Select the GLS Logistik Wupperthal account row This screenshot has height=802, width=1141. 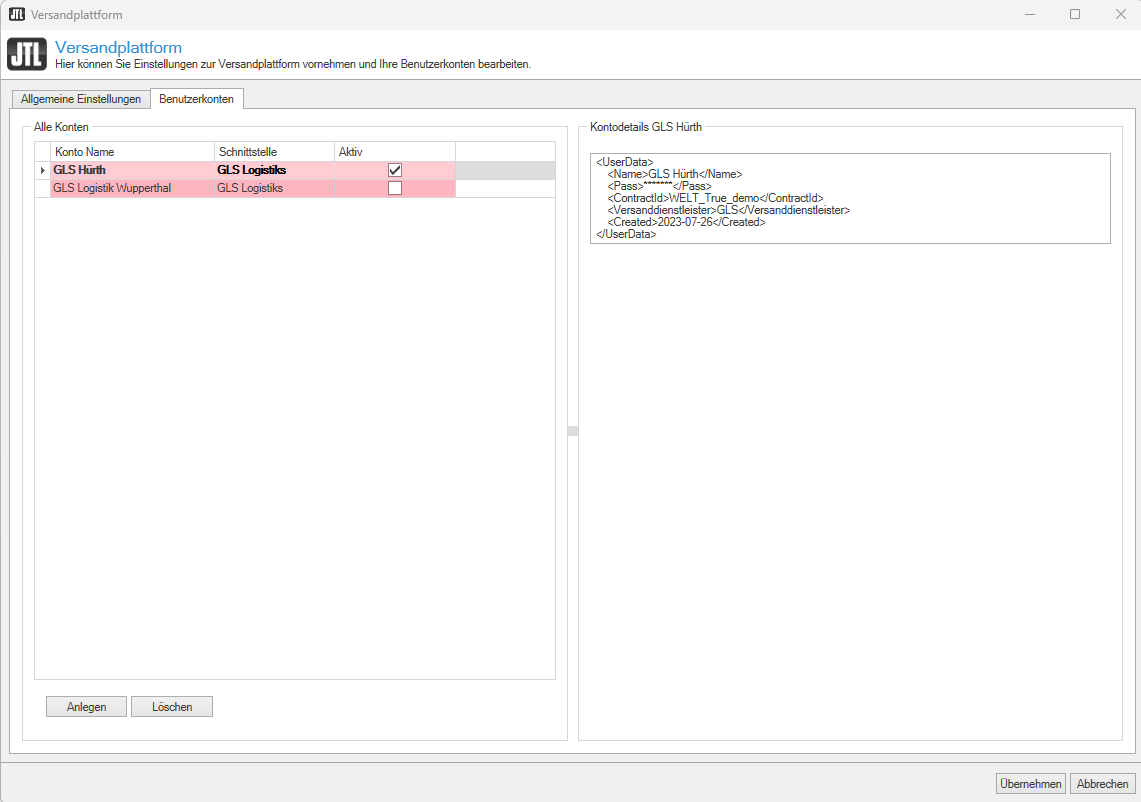[130, 188]
